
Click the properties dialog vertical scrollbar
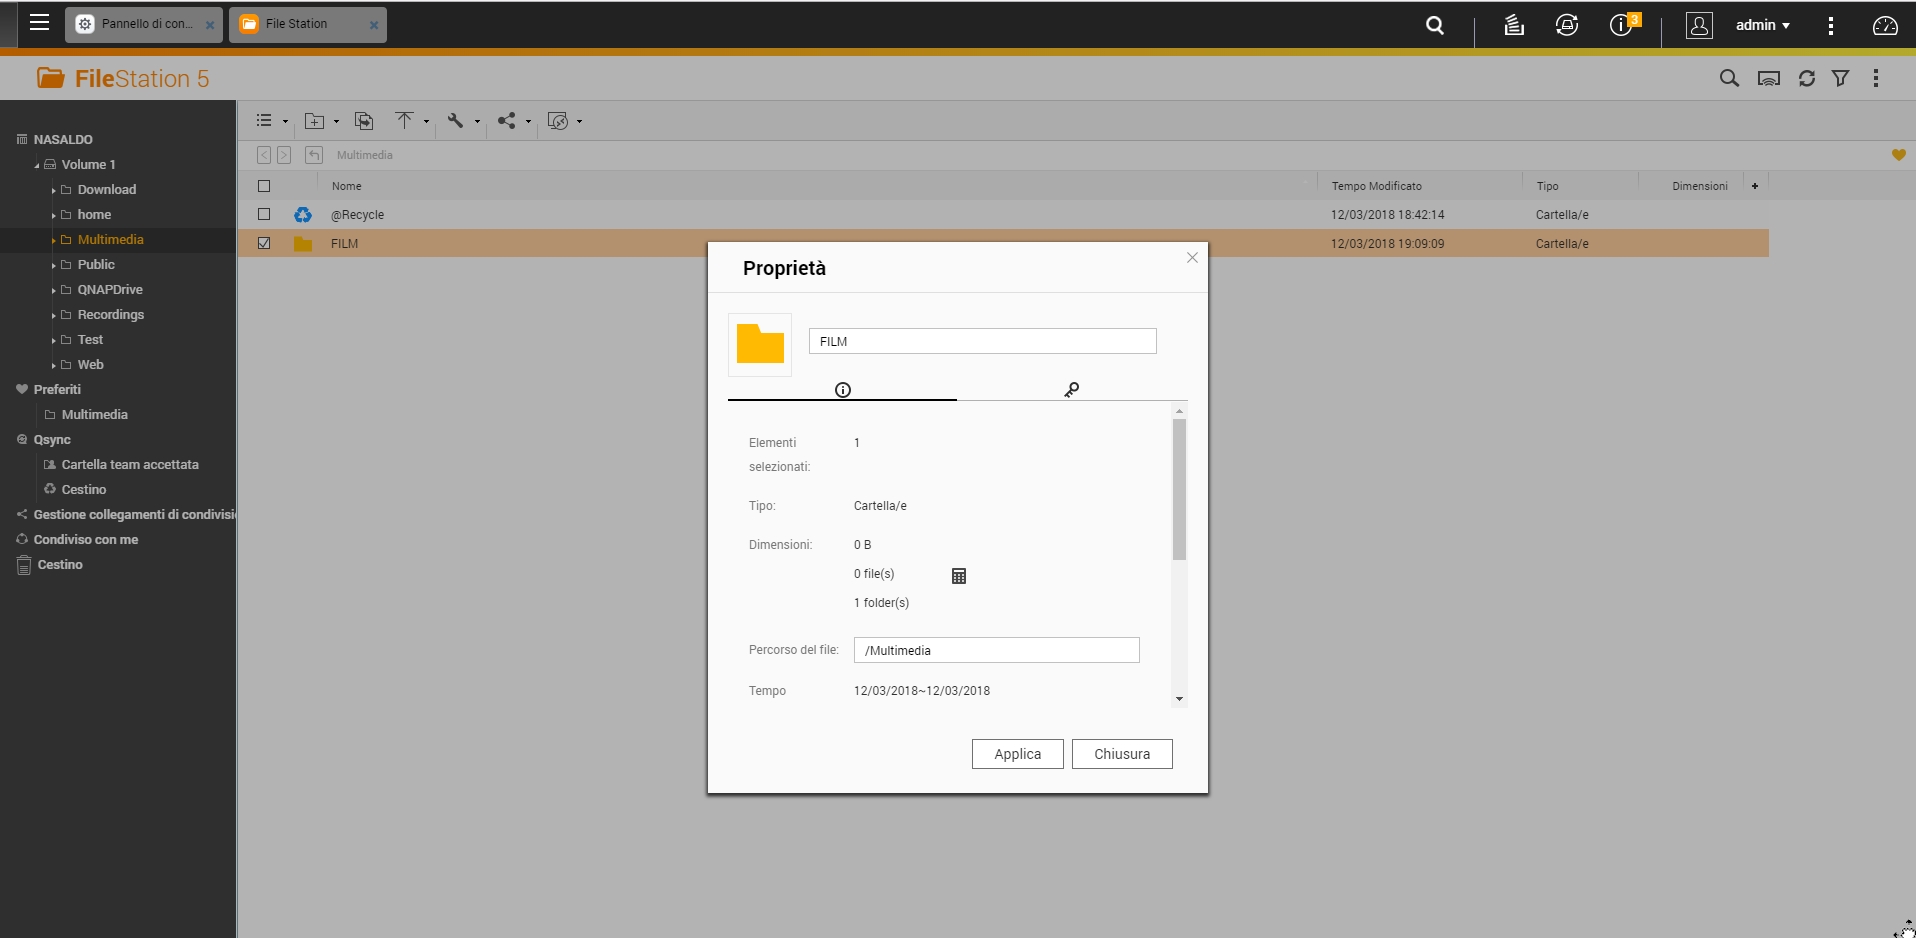(1179, 490)
